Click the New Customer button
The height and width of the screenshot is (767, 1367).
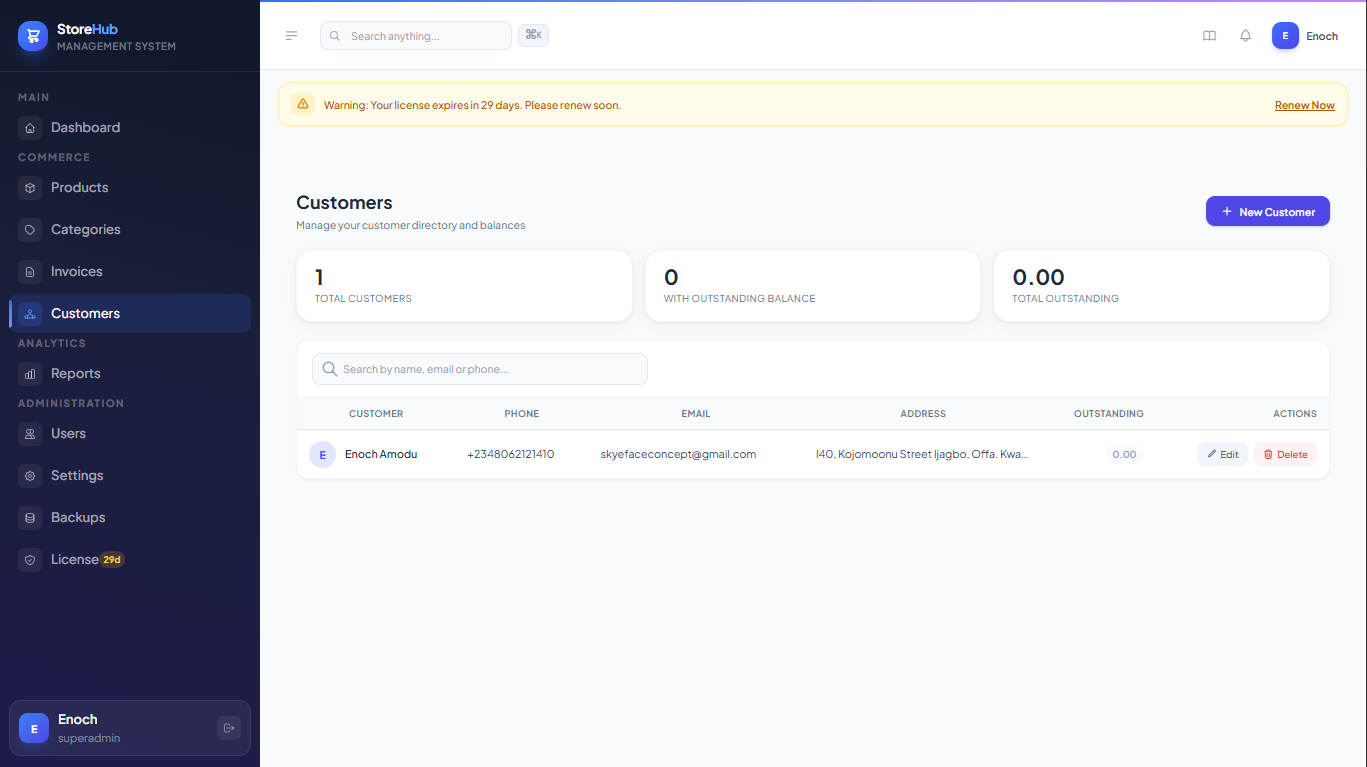click(1268, 211)
